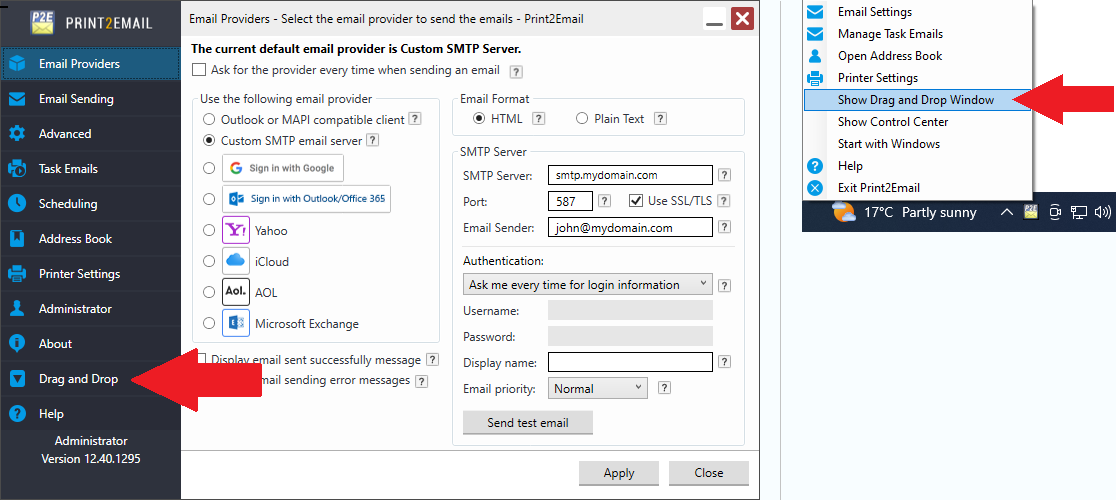Go to the Scheduling clock section

(x=68, y=204)
